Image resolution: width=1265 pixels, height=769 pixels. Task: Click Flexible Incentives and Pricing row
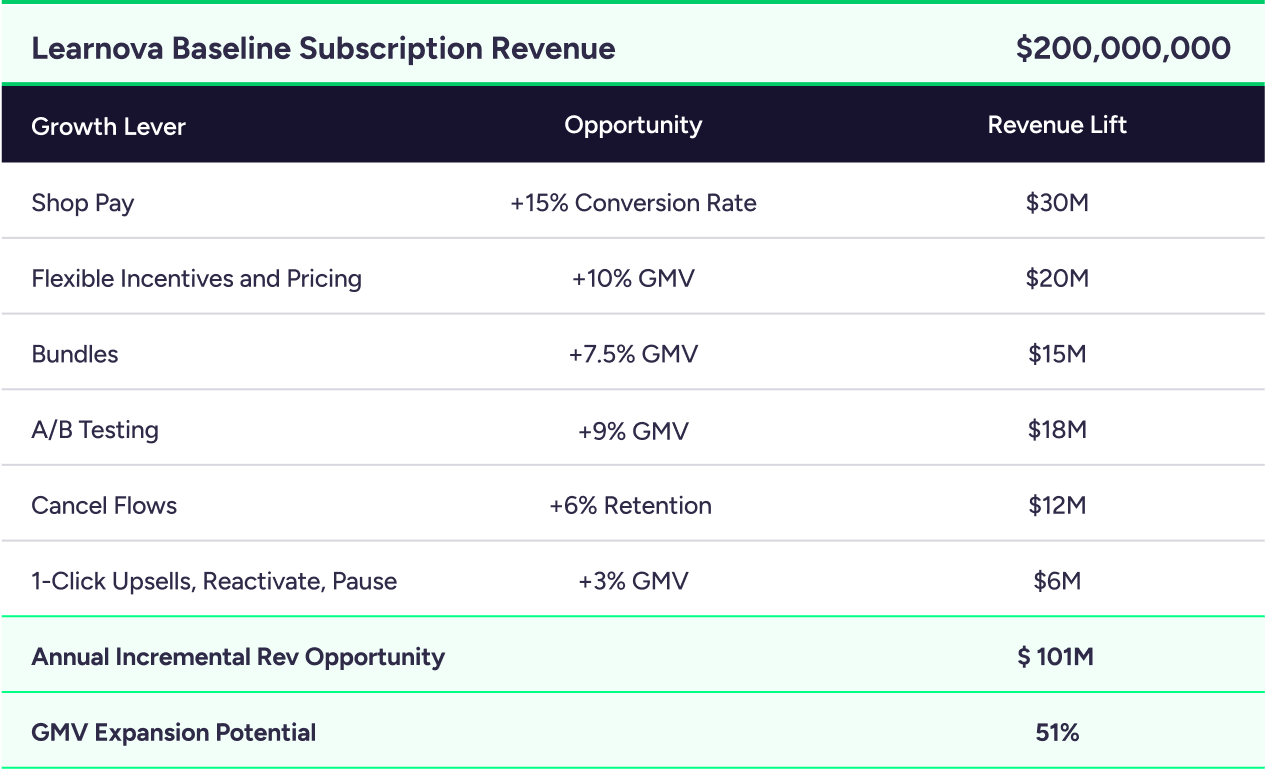tap(196, 278)
